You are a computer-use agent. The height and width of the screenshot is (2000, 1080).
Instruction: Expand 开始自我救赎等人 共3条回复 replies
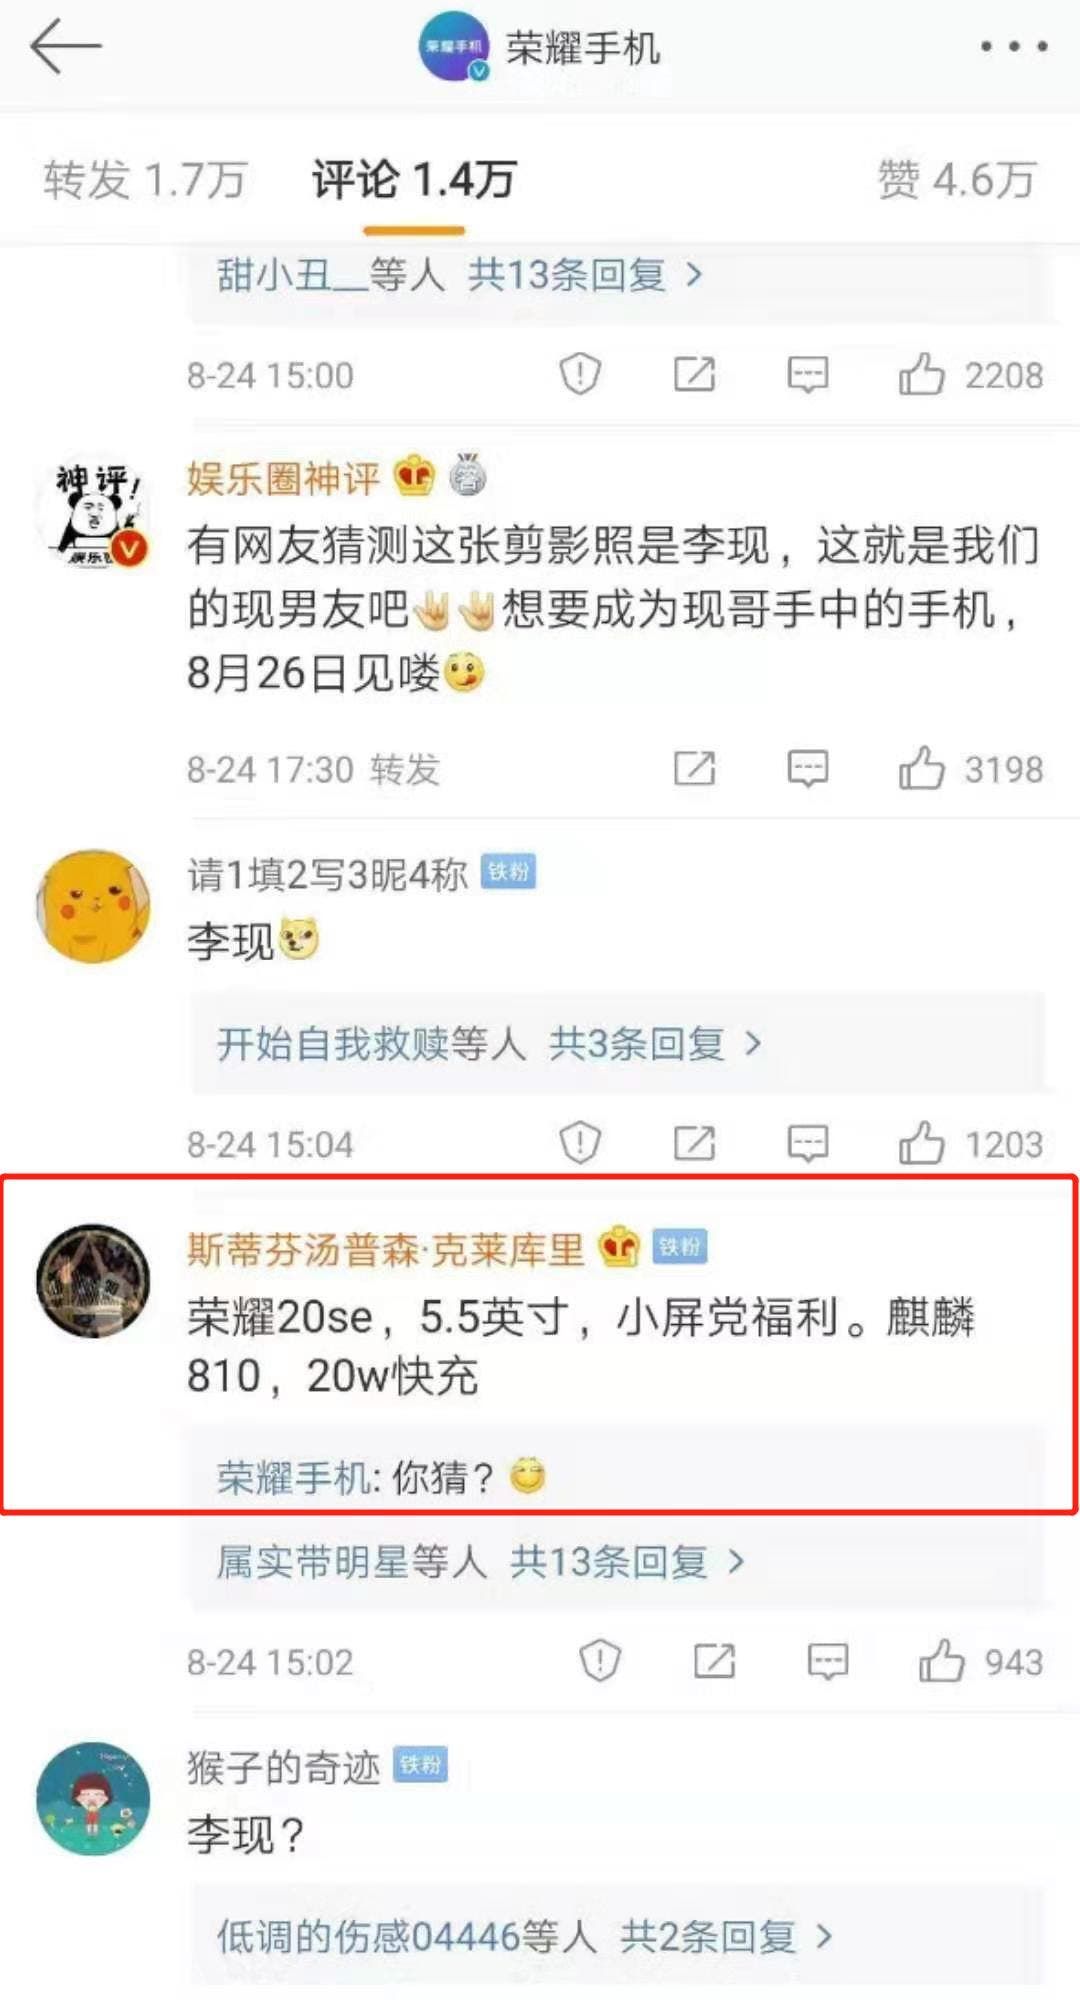point(489,1044)
